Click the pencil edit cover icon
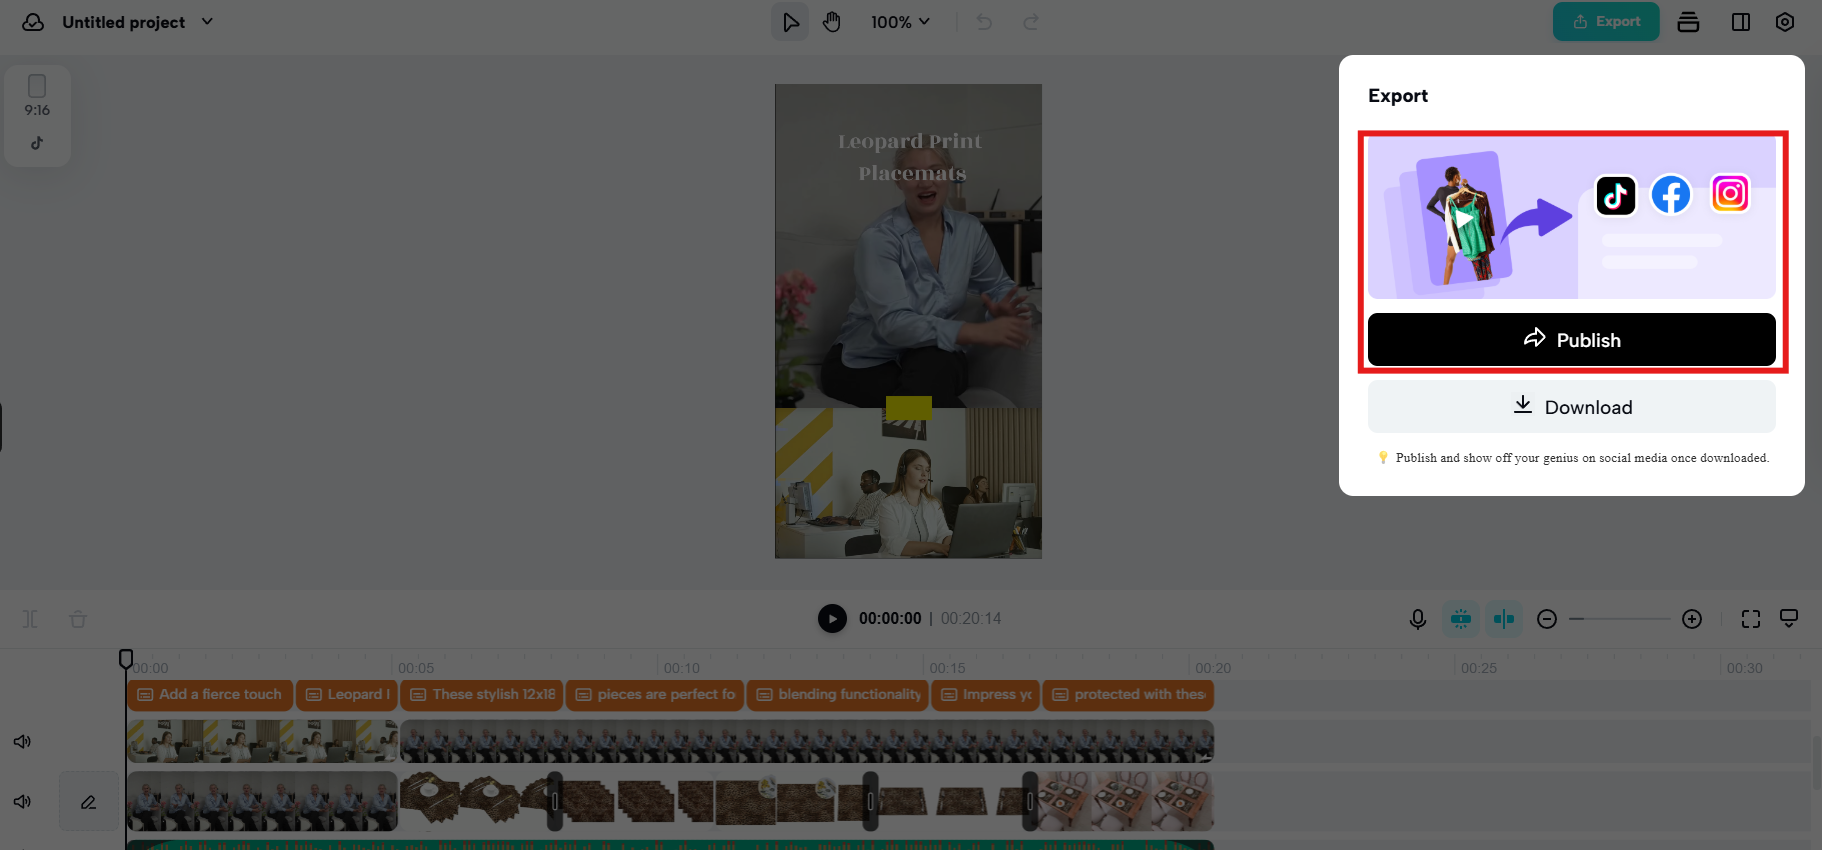 point(89,801)
